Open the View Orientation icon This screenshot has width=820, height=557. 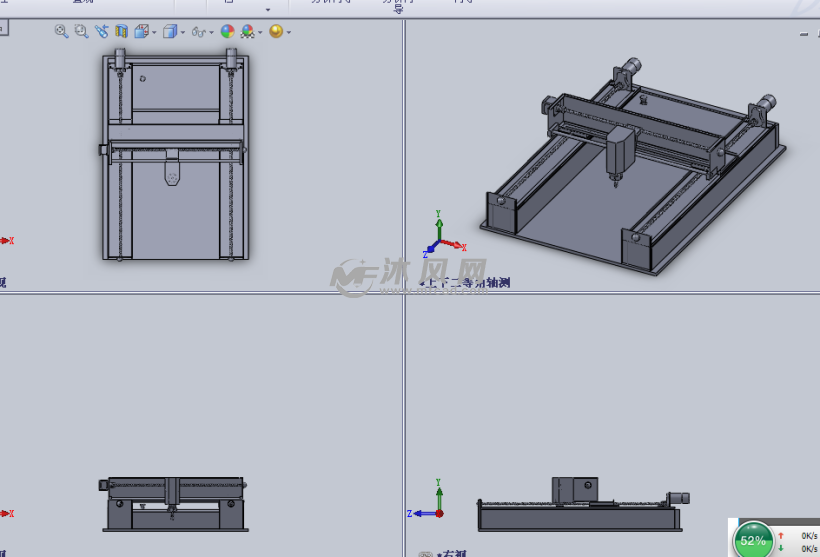141,32
